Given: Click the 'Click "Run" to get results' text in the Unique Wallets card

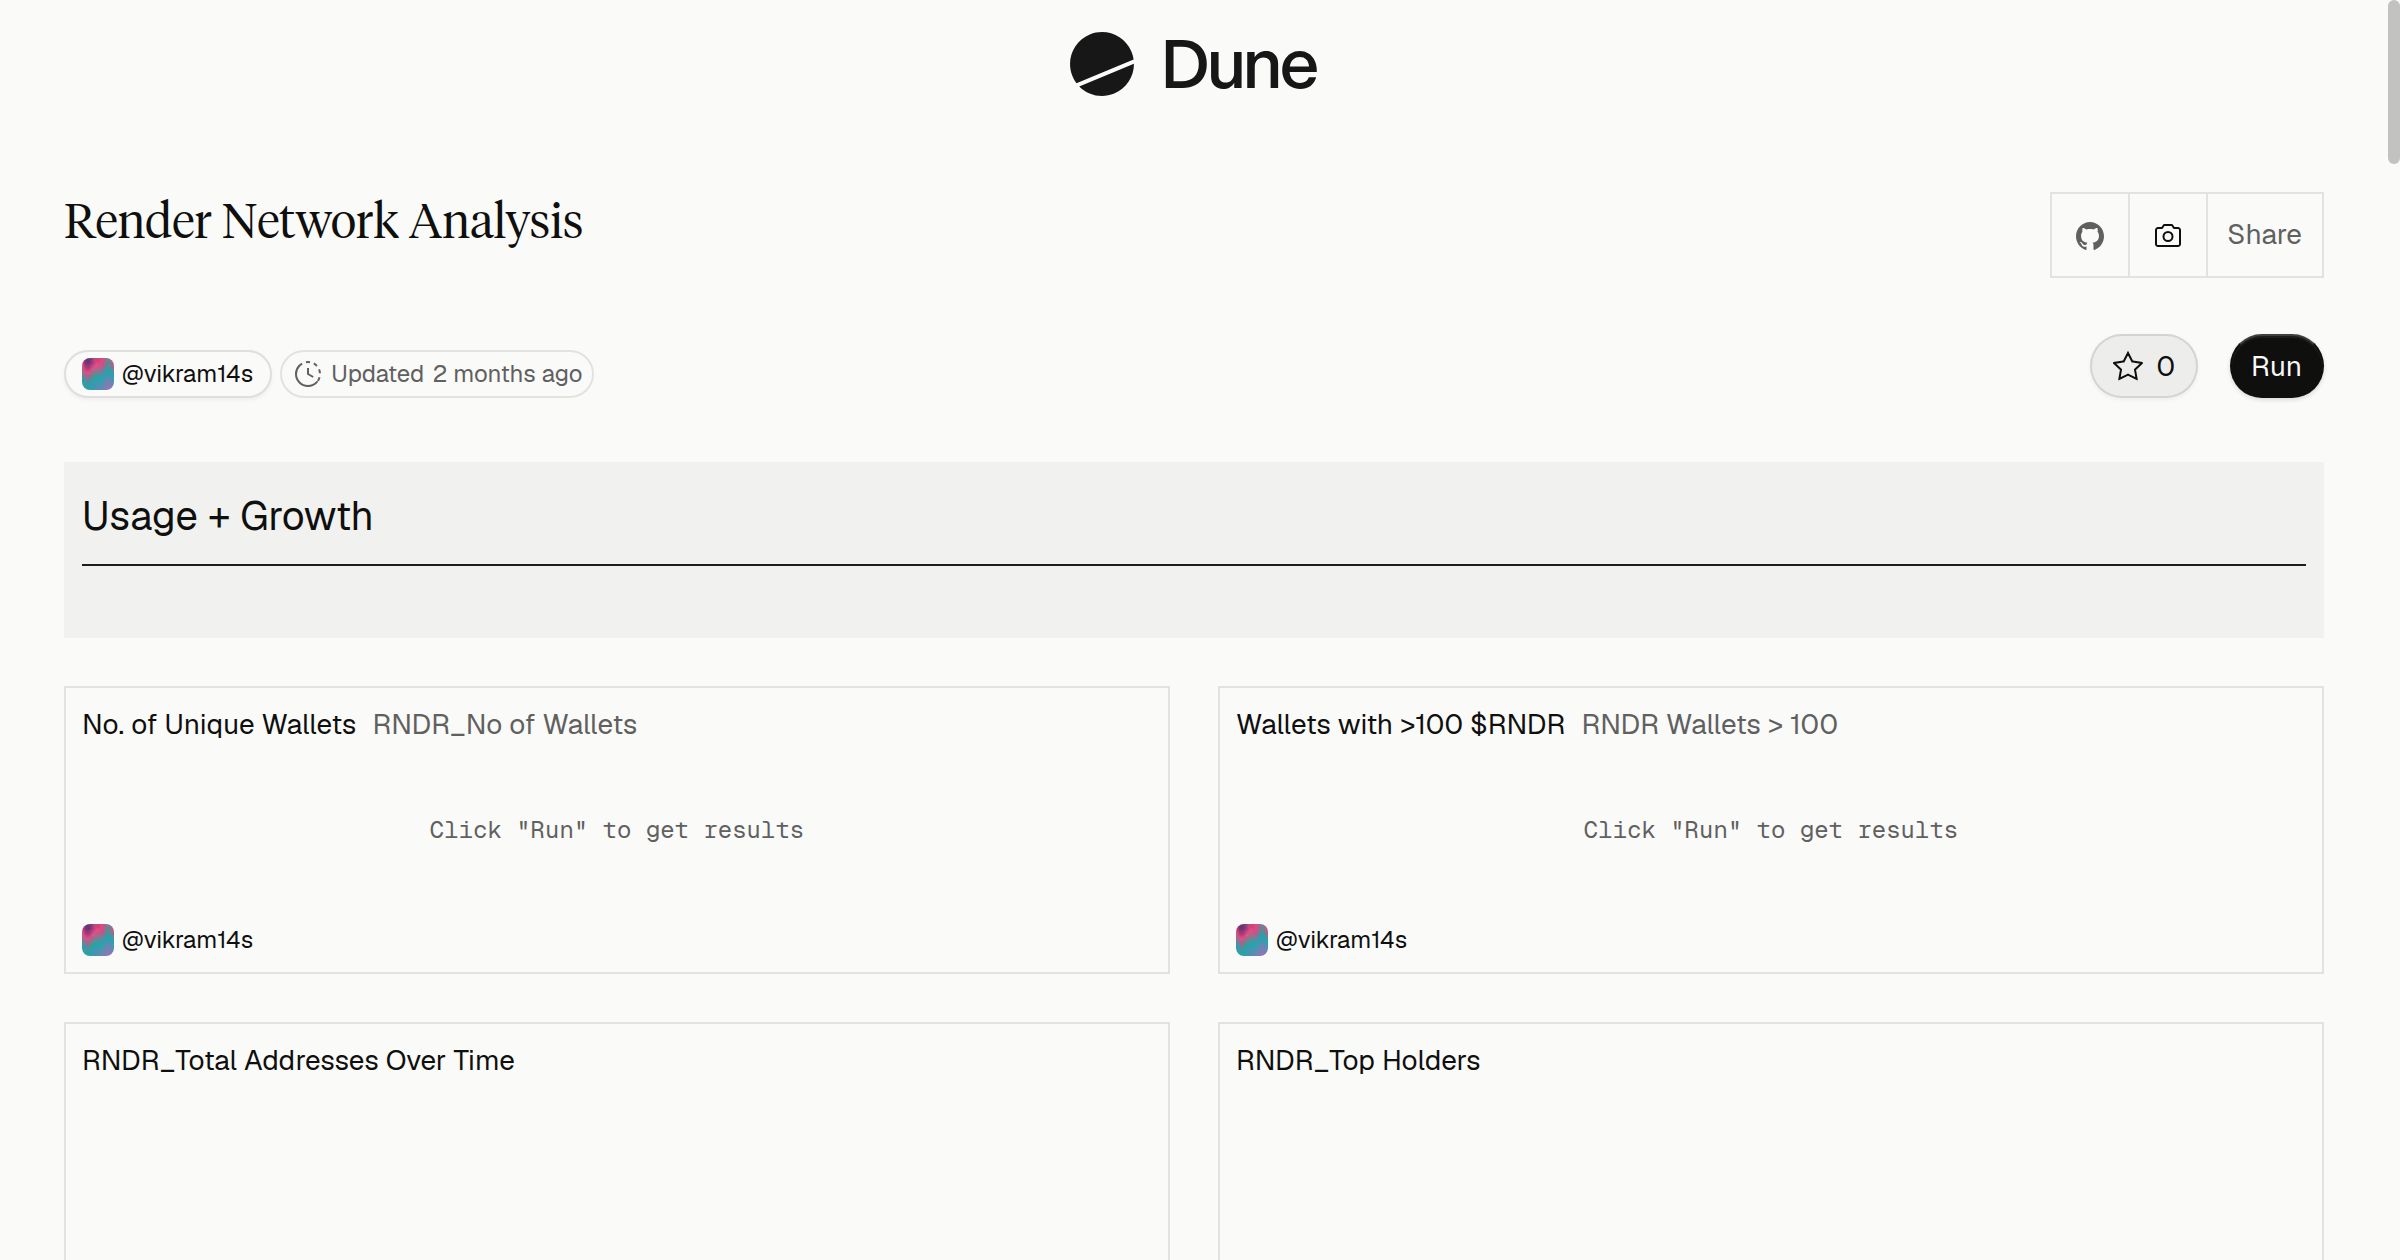Looking at the screenshot, I should tap(616, 830).
